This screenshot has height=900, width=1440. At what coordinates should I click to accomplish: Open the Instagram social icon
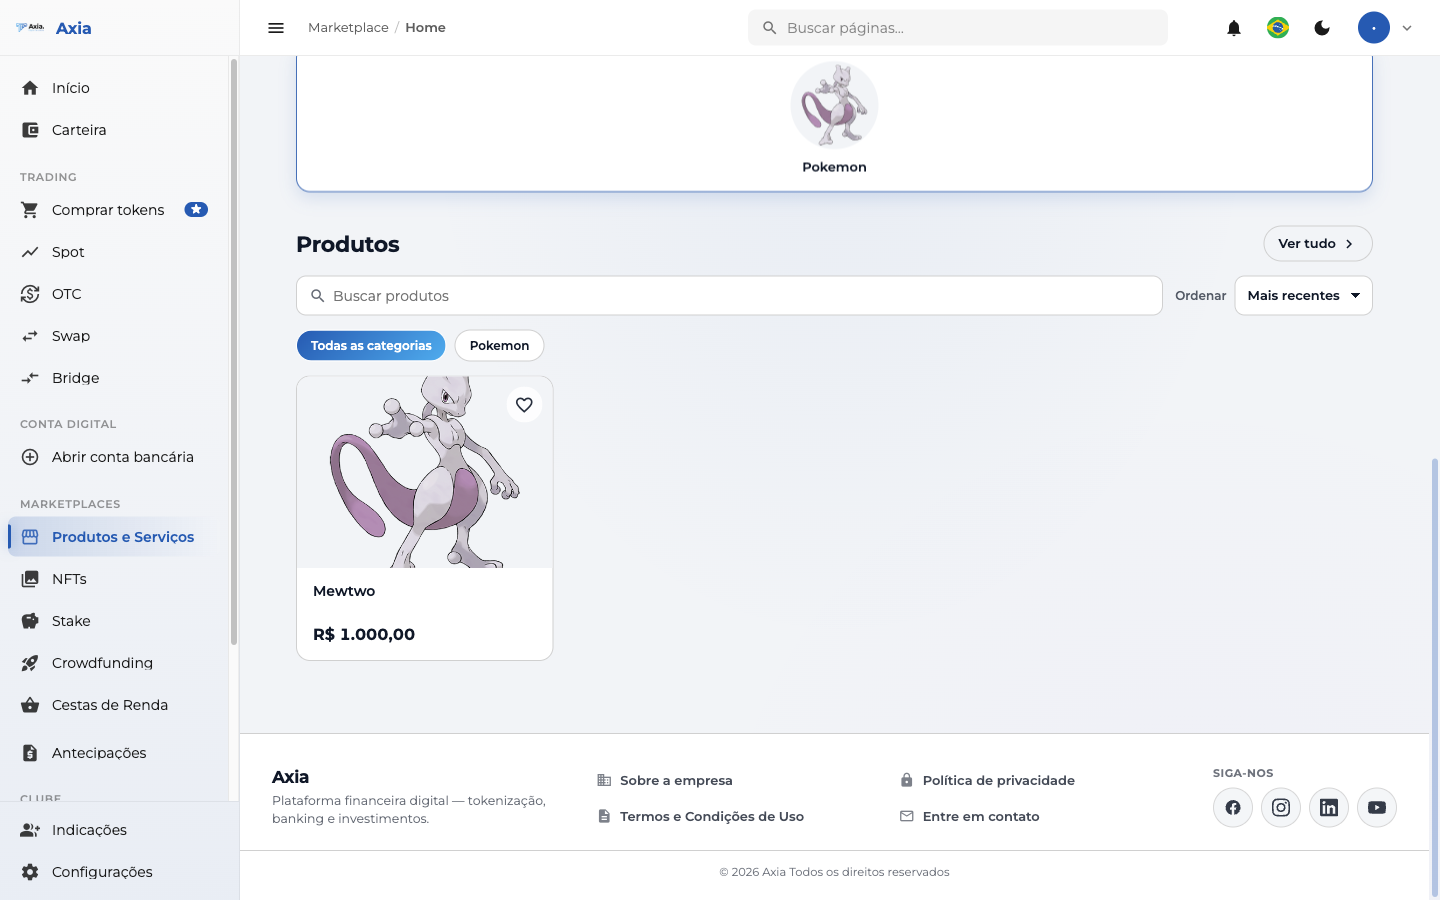(1281, 808)
